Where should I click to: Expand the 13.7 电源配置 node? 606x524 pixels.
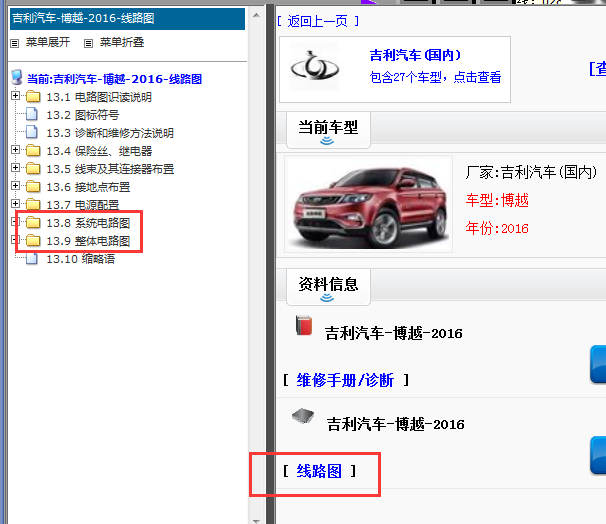tap(15, 203)
